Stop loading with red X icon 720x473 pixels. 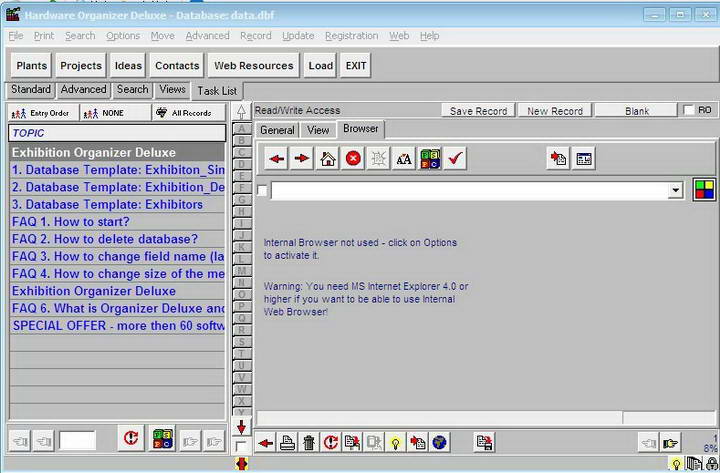tap(353, 159)
